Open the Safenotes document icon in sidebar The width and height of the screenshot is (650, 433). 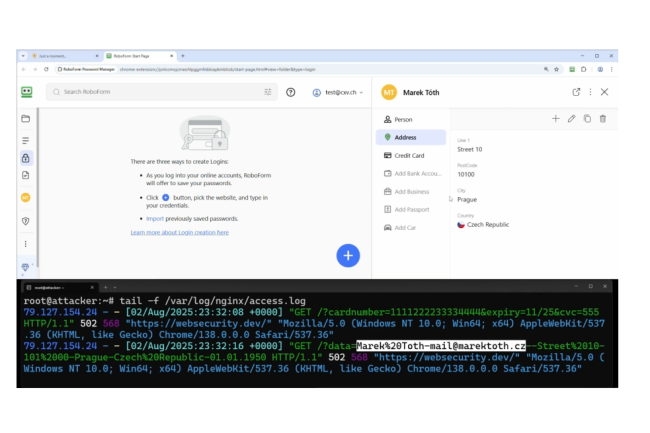pos(26,175)
